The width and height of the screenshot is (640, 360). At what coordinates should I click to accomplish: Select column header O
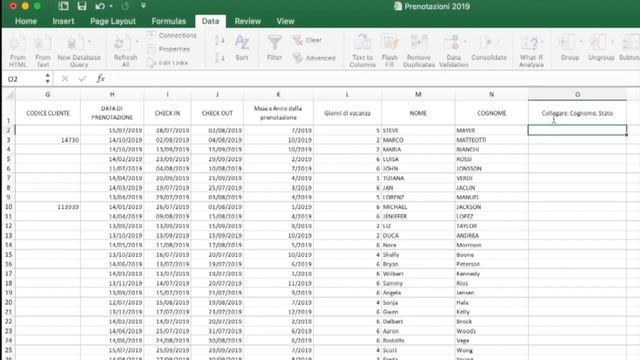pos(577,94)
